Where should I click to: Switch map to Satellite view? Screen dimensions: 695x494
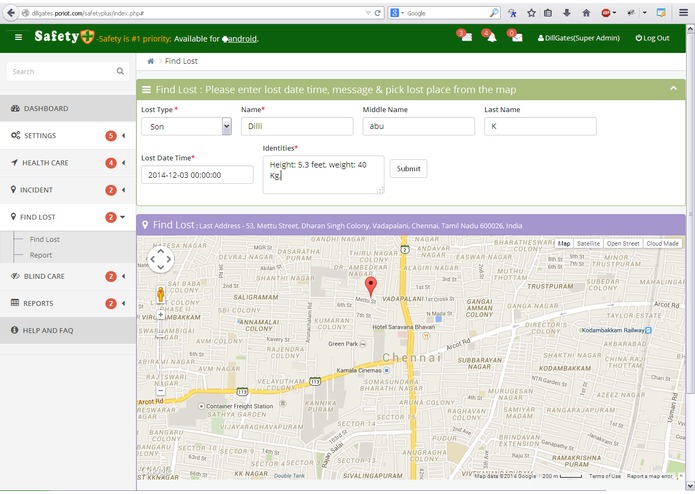click(588, 243)
